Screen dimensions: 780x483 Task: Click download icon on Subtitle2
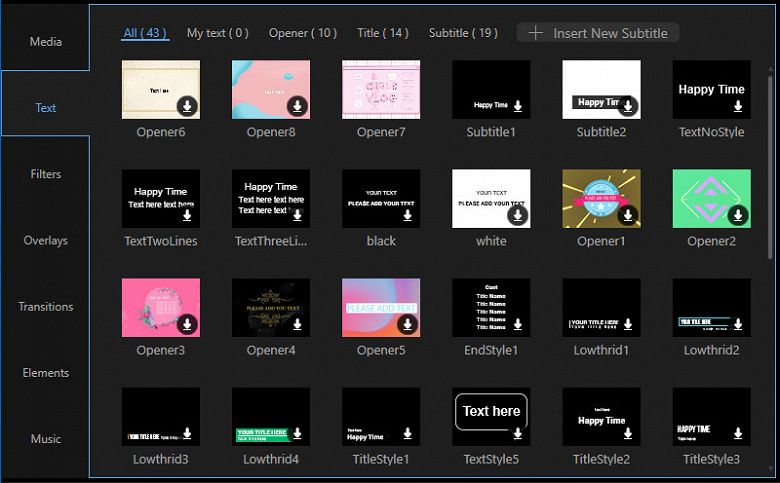click(628, 106)
